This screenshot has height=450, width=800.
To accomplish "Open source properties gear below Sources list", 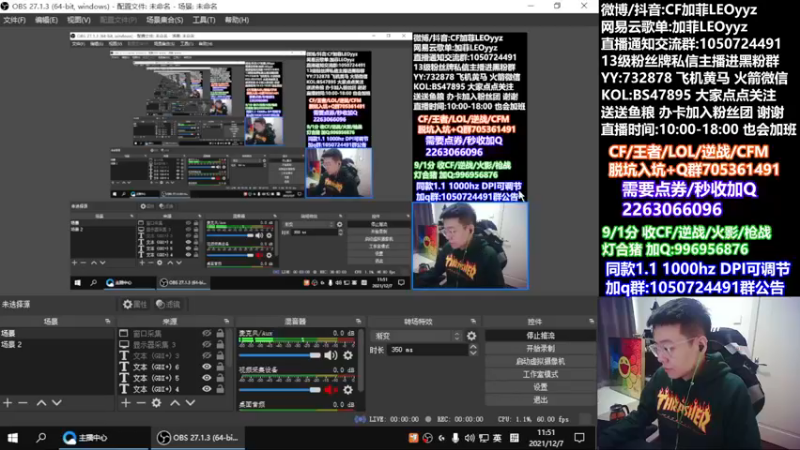I will (x=157, y=403).
